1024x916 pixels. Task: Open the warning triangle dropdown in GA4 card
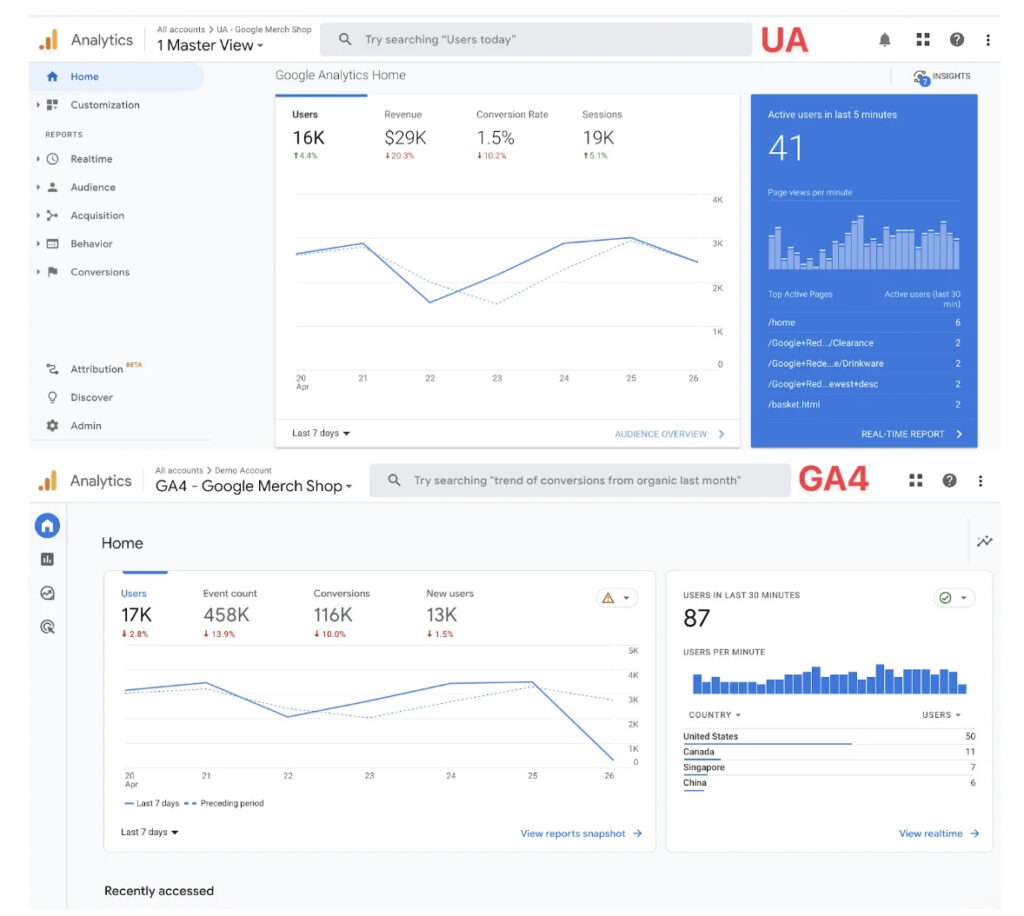(x=616, y=598)
